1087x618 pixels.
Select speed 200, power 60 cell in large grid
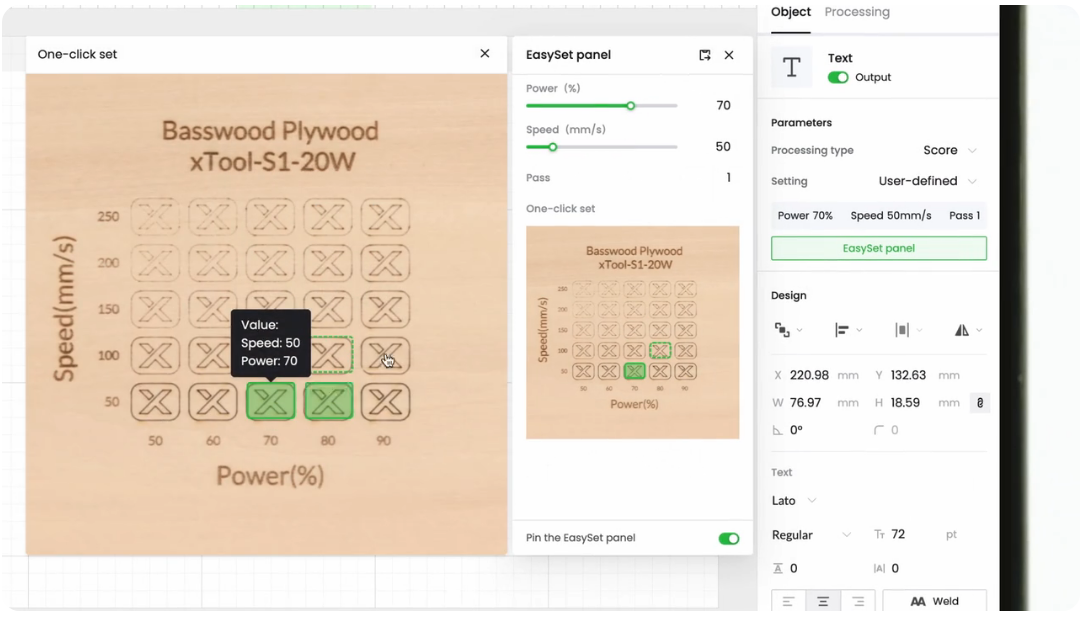point(213,263)
